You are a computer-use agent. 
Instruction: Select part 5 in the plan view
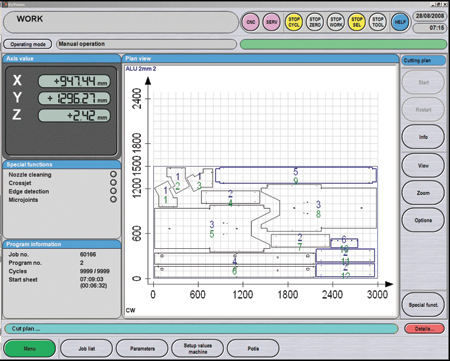click(x=296, y=175)
